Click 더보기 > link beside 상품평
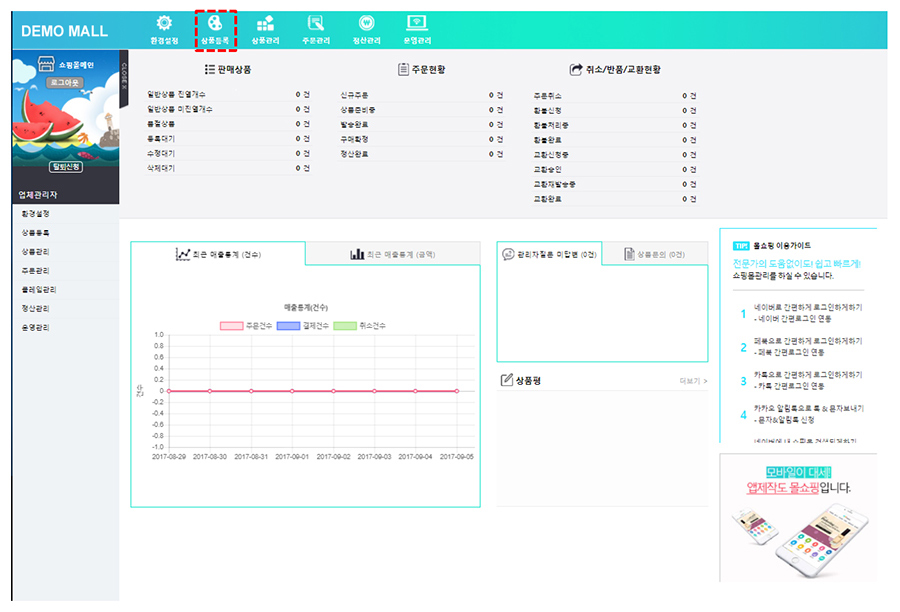This screenshot has width=900, height=612. (x=693, y=381)
